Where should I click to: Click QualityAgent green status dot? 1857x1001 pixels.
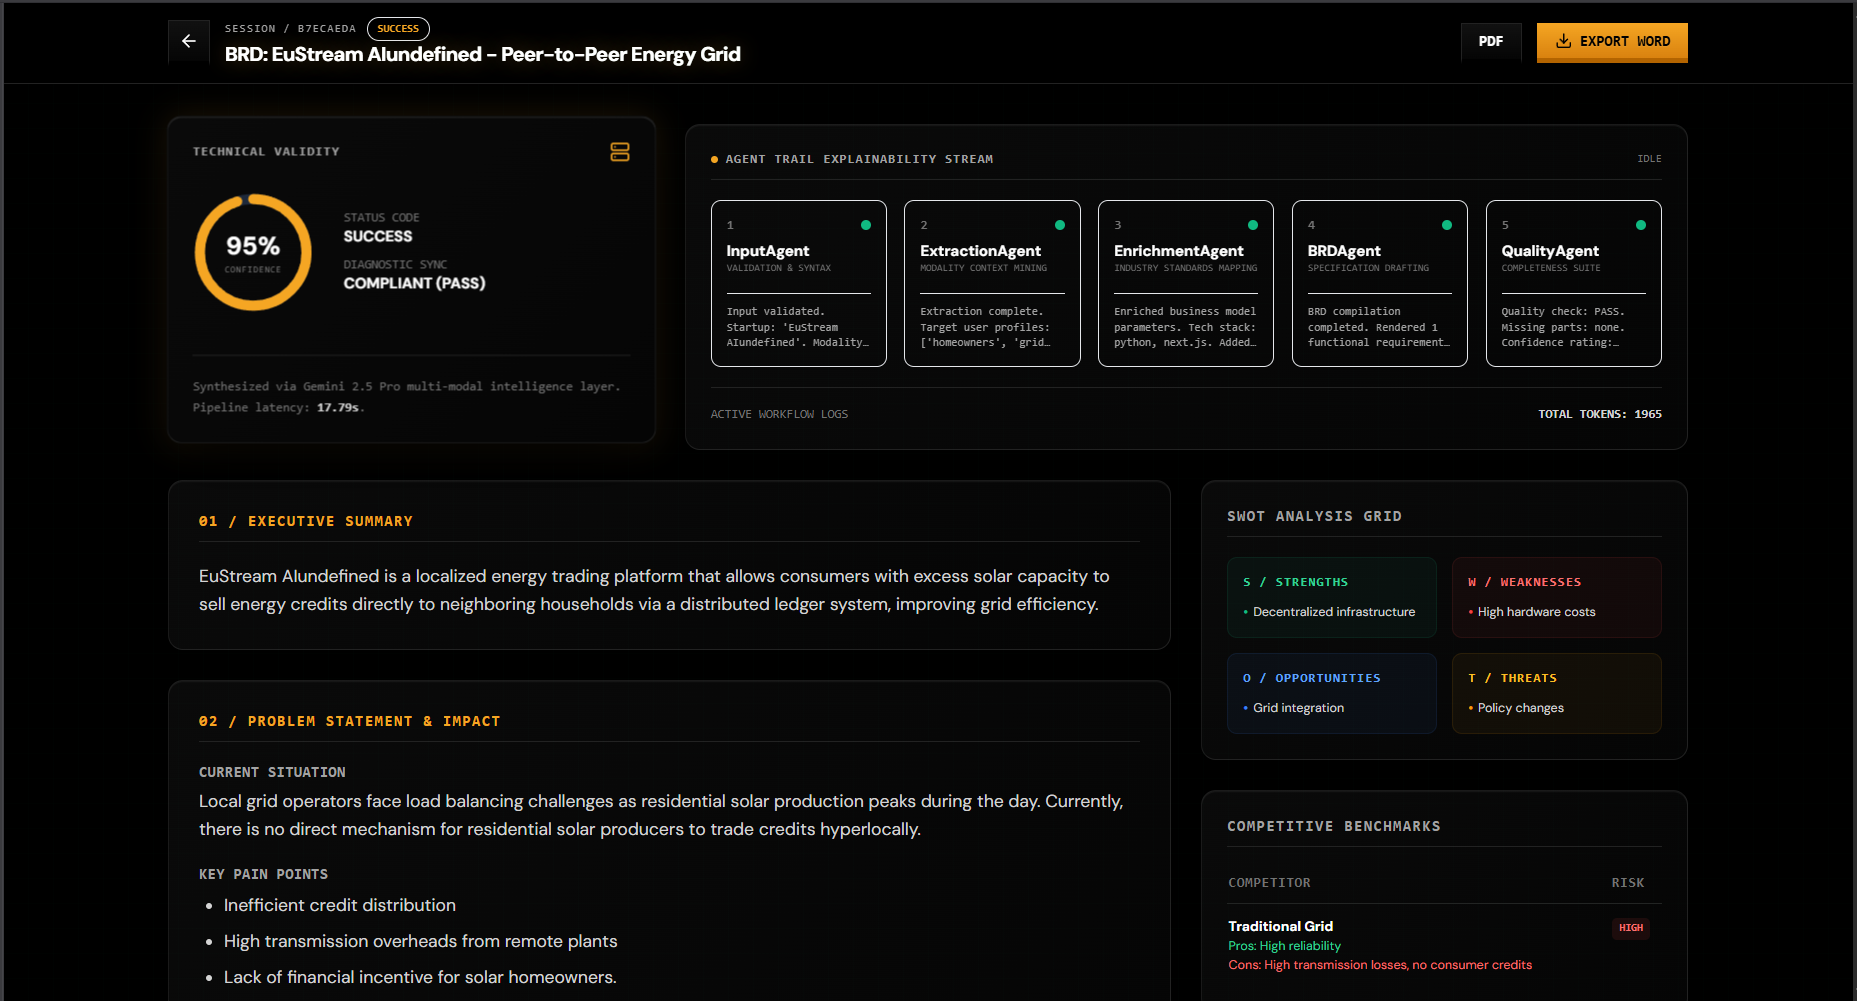1641,225
